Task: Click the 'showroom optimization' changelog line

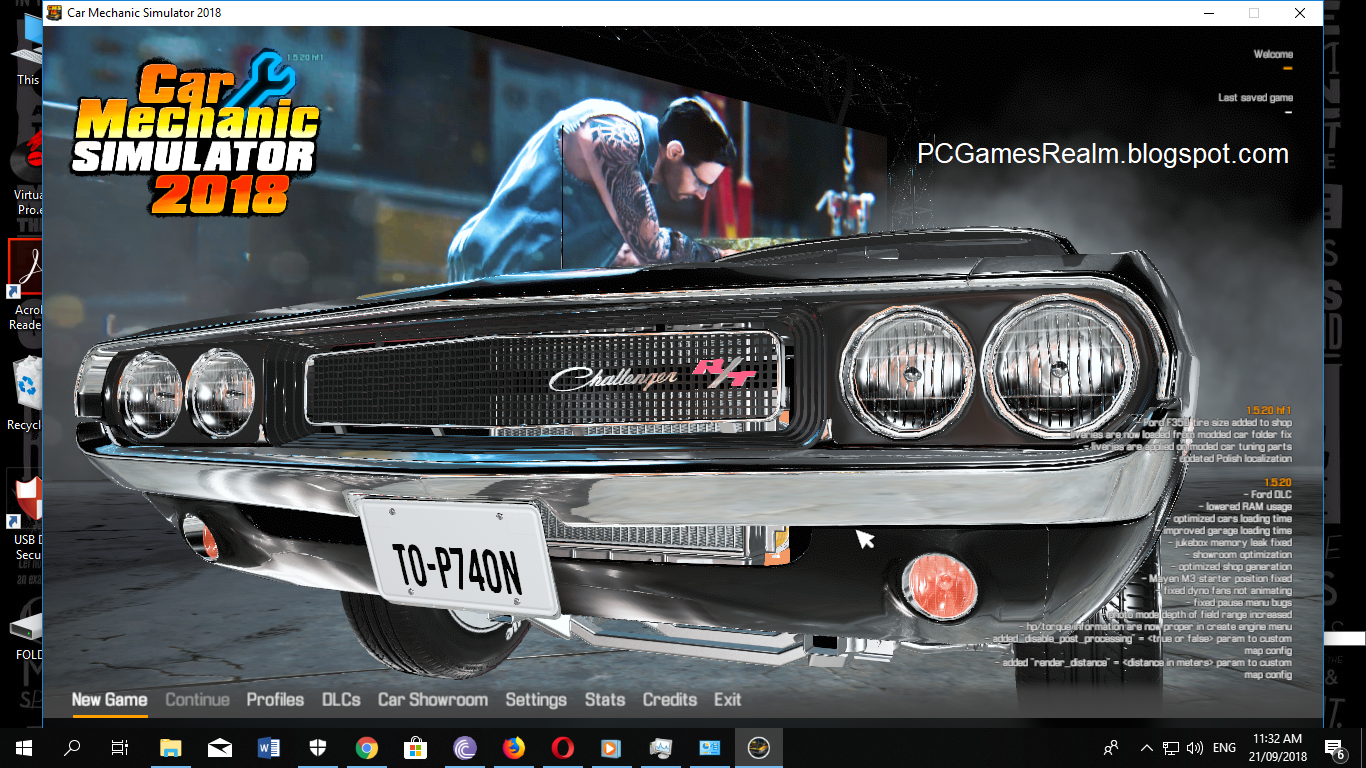Action: [x=1237, y=555]
